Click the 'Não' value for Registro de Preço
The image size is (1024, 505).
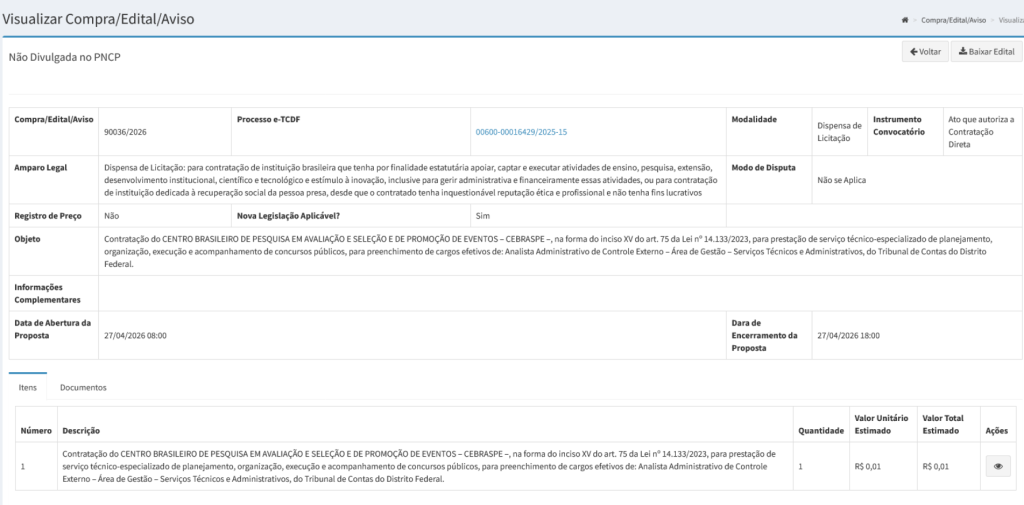pos(112,216)
